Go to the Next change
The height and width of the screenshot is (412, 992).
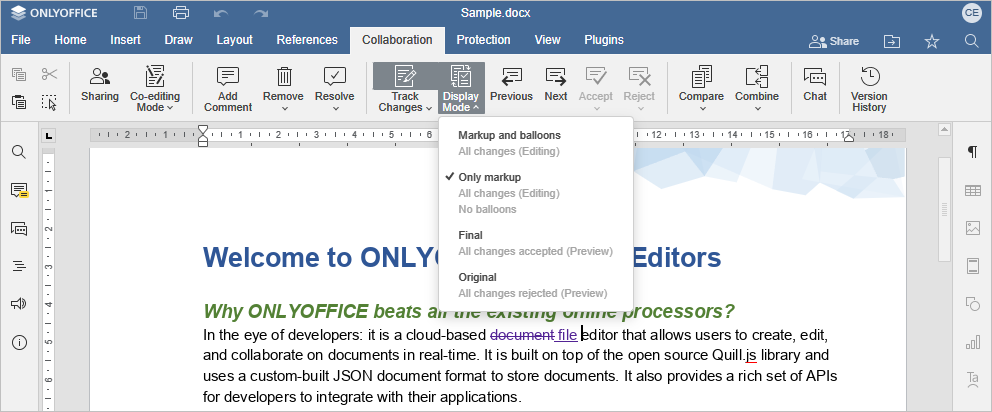(555, 84)
